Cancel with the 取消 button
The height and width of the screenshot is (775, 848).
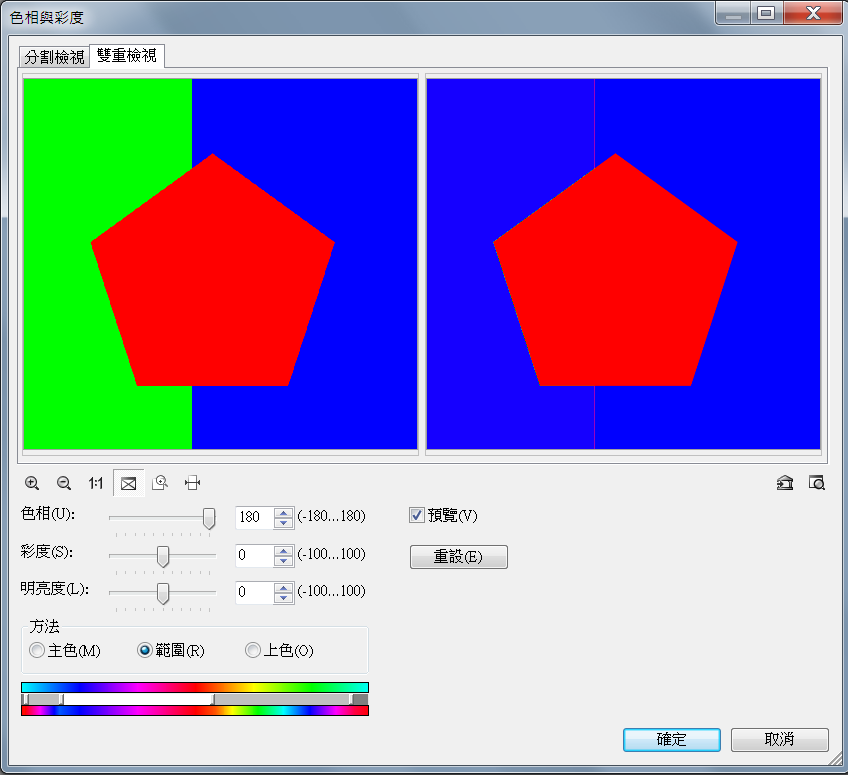point(779,739)
